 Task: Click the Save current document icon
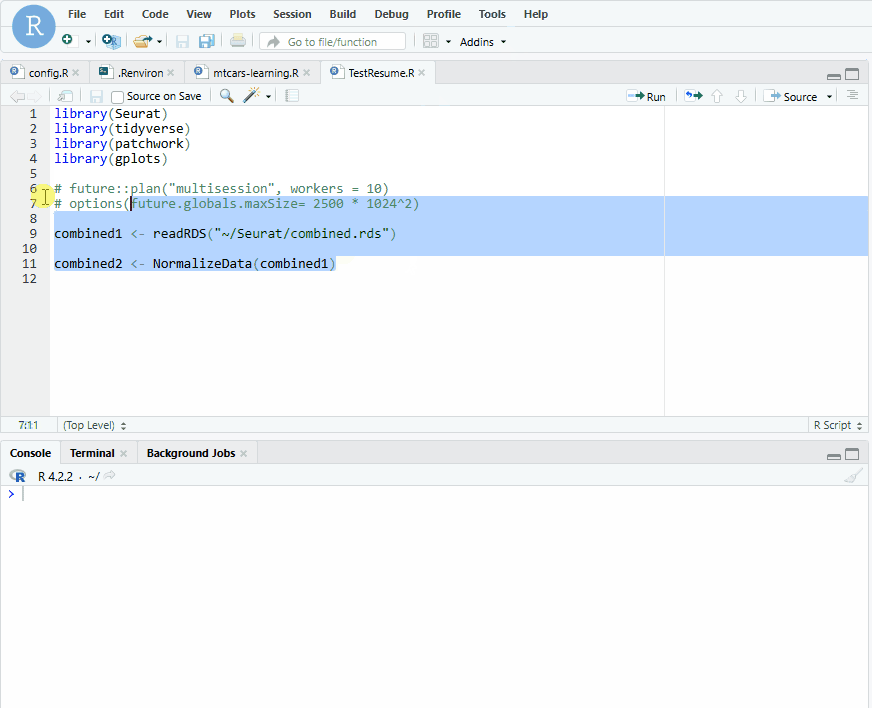point(180,41)
